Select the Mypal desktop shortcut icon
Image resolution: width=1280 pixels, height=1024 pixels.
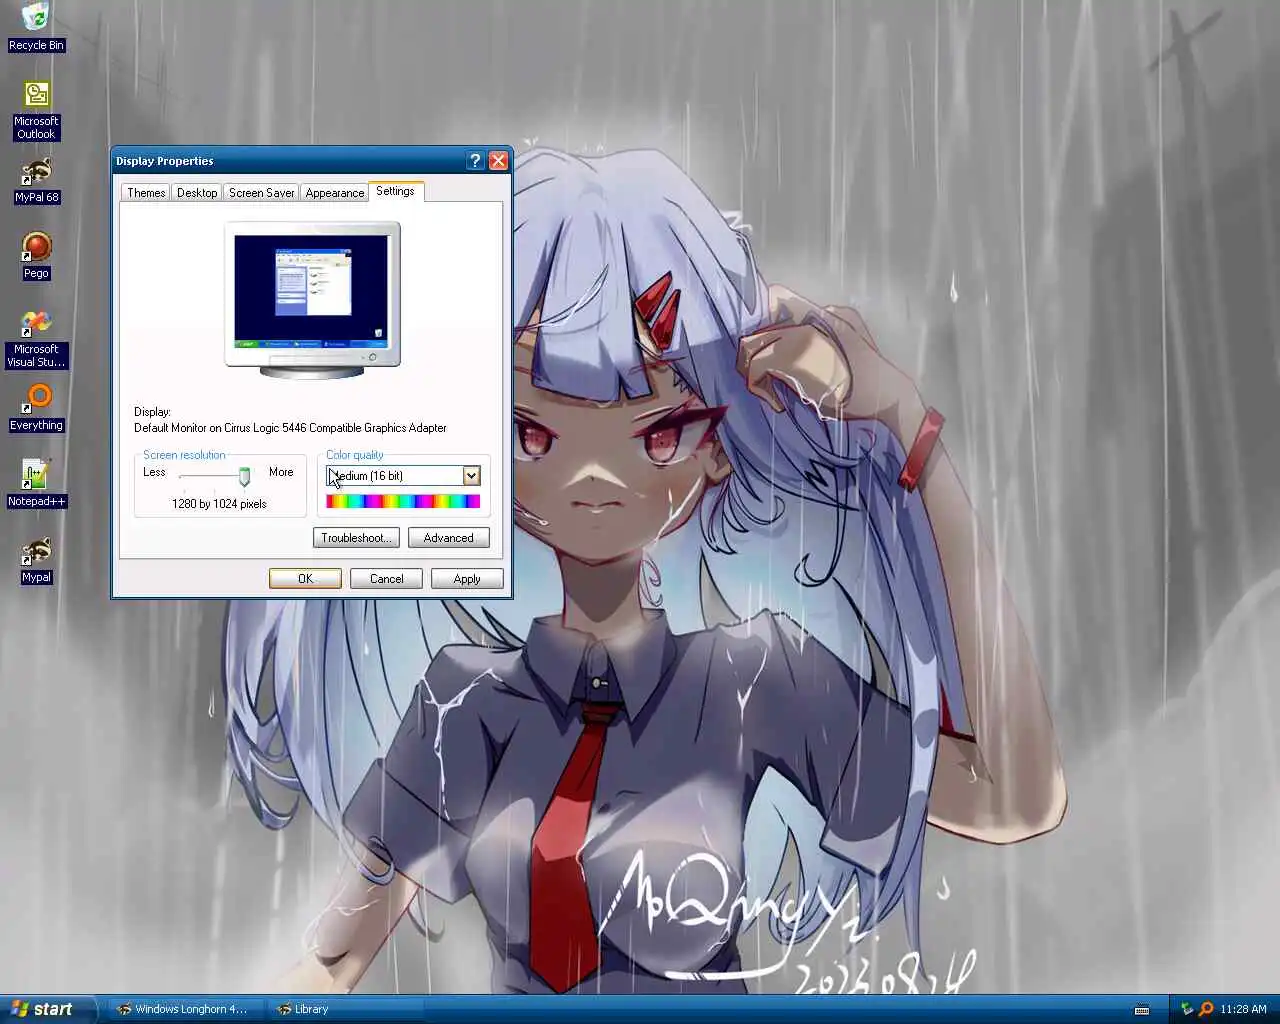[x=36, y=560]
